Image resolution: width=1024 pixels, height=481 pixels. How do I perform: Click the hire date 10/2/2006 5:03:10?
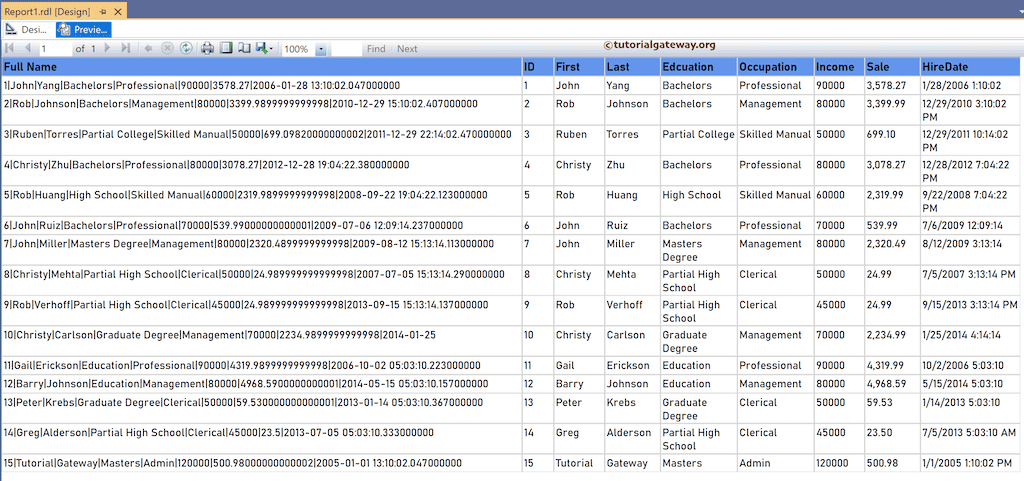tap(970, 365)
